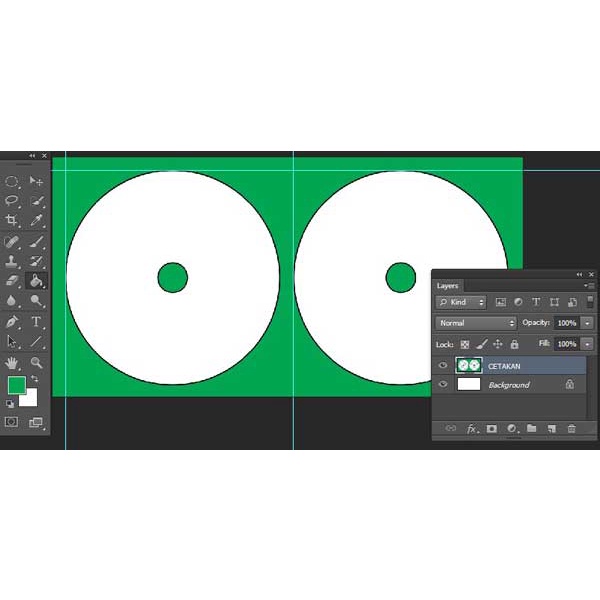Screen dimensions: 600x600
Task: Toggle visibility of the Background layer
Action: (x=443, y=384)
